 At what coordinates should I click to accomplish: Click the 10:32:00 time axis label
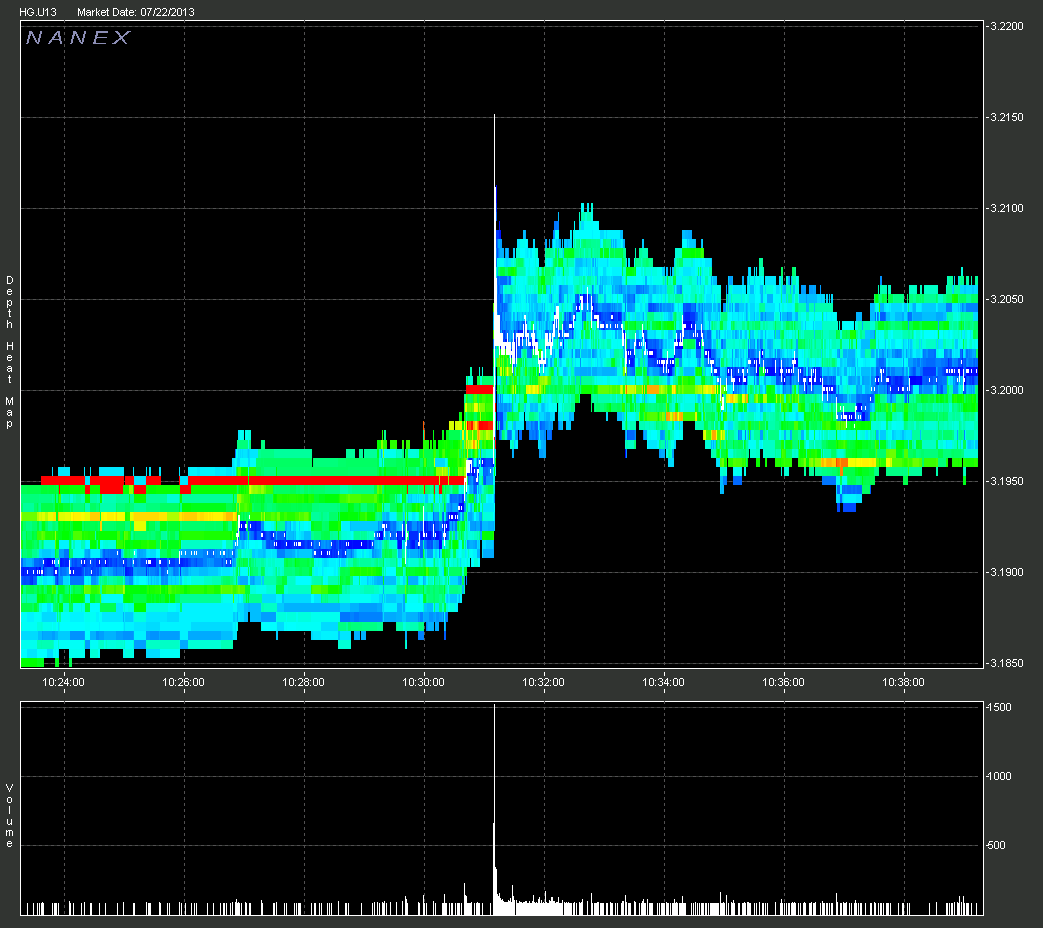(x=543, y=682)
